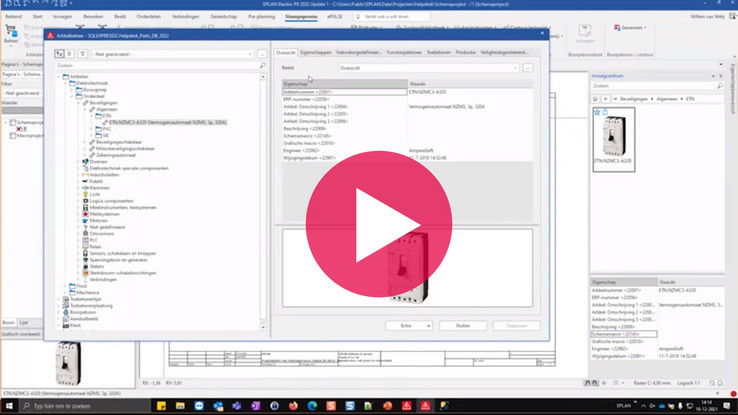
Task: Click the Logica componenten icon
Action: click(x=85, y=201)
